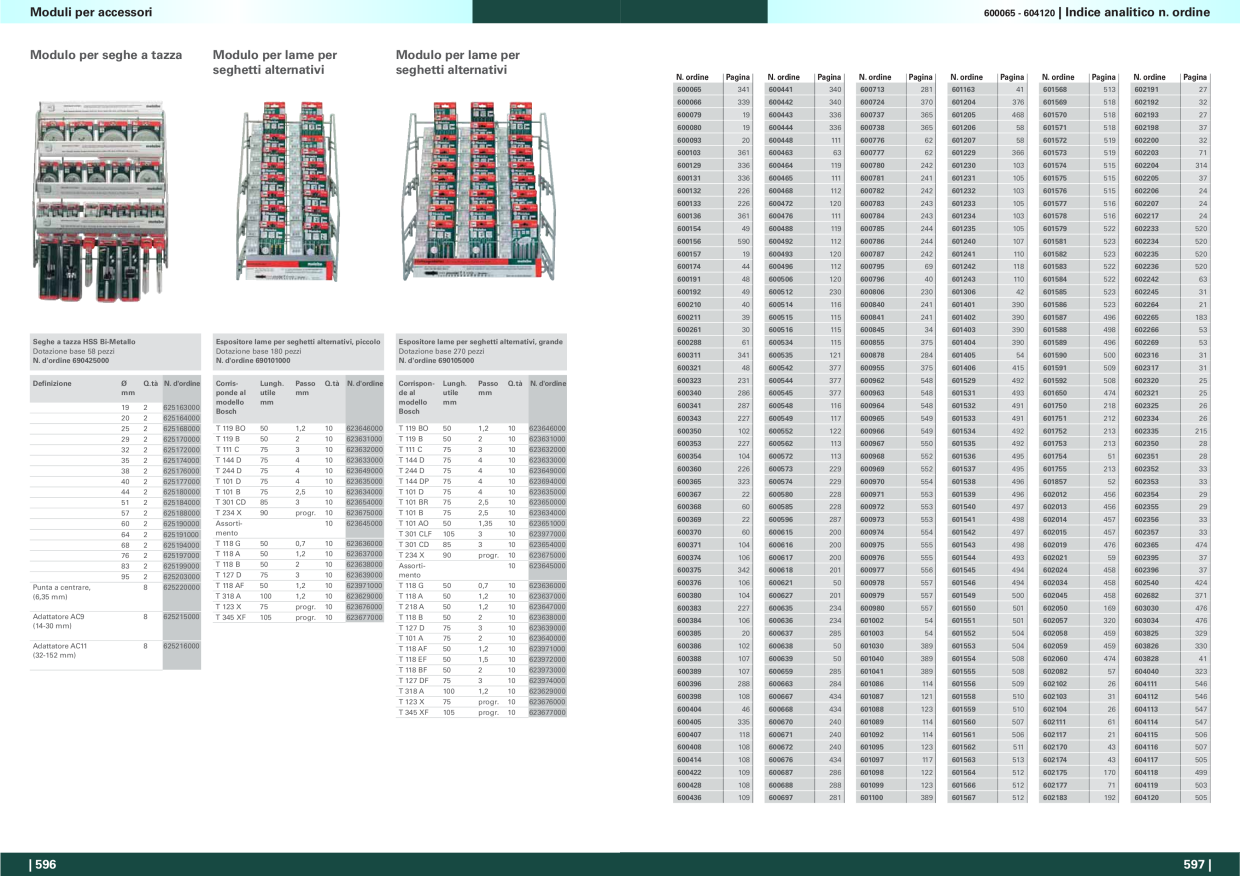Click index entry 600436
The height and width of the screenshot is (876, 1240).
(689, 797)
